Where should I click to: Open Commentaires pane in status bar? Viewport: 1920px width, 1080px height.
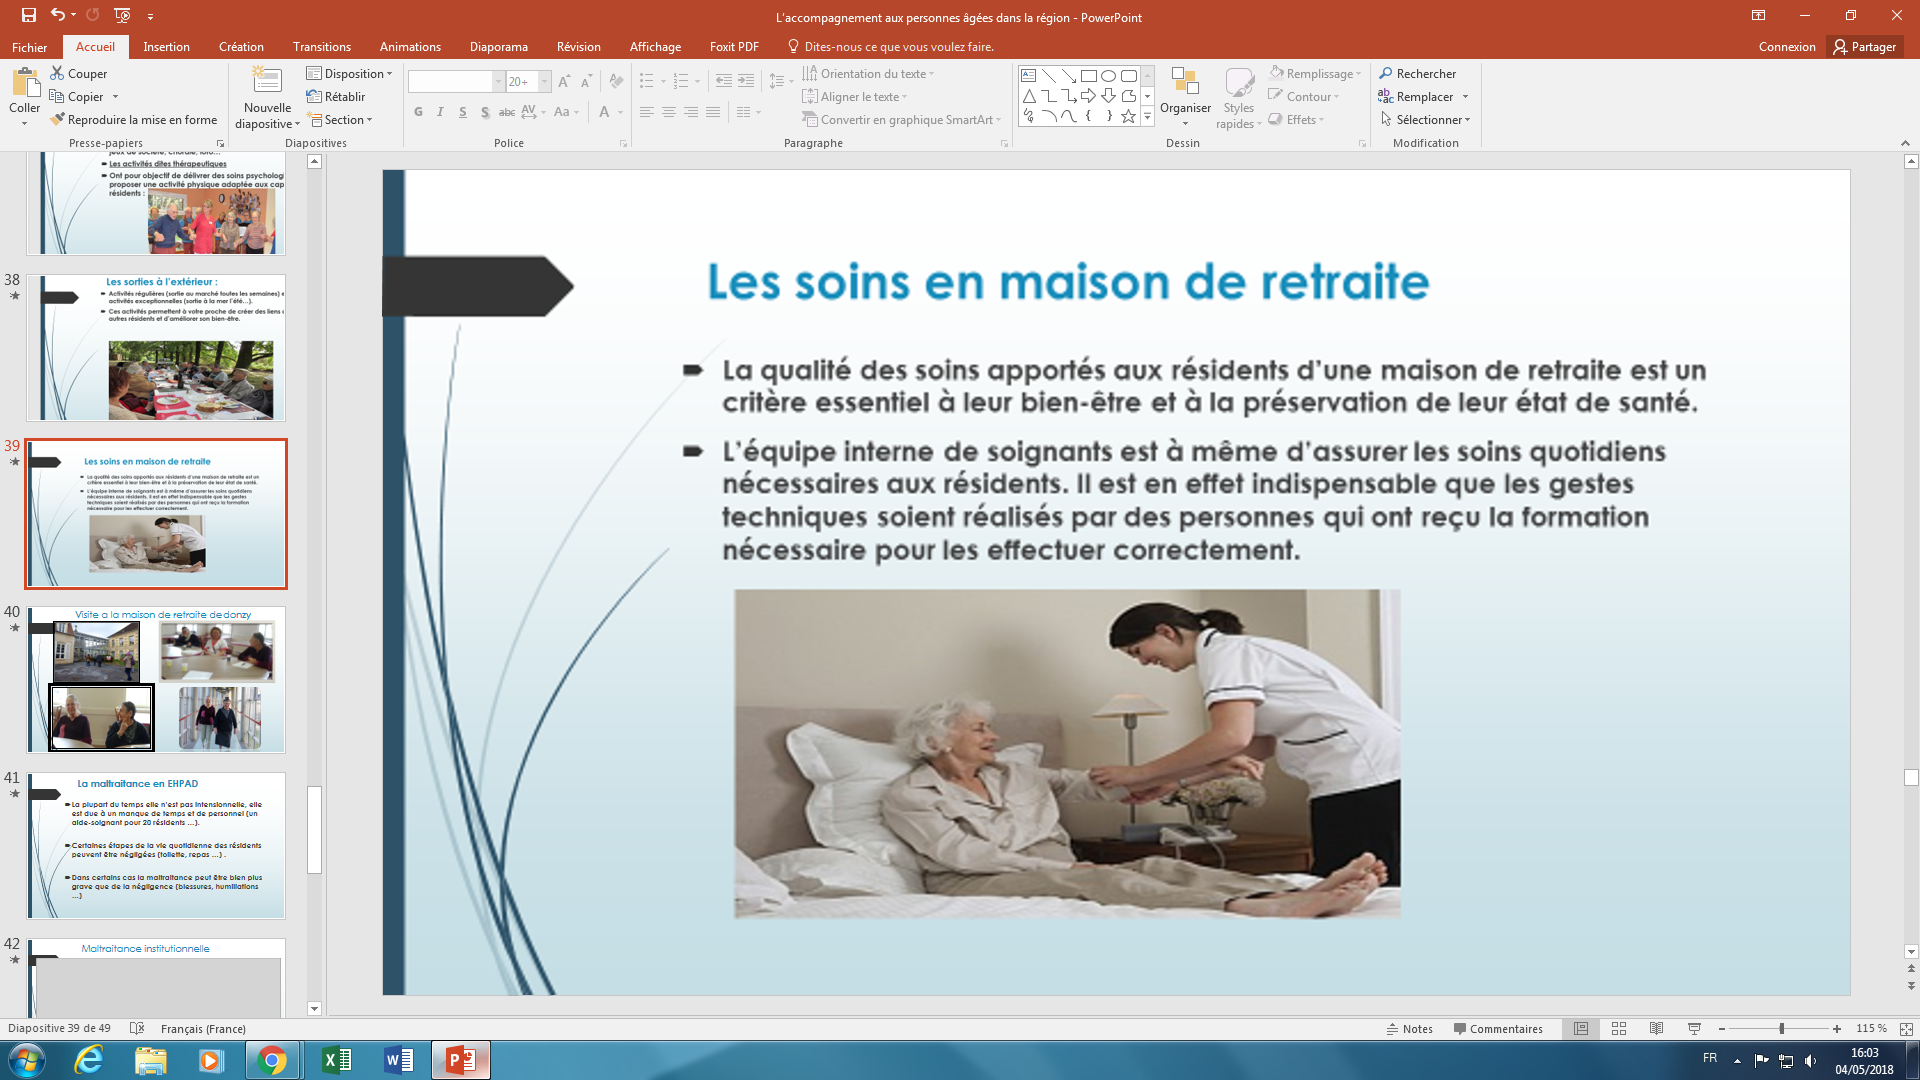coord(1498,1029)
